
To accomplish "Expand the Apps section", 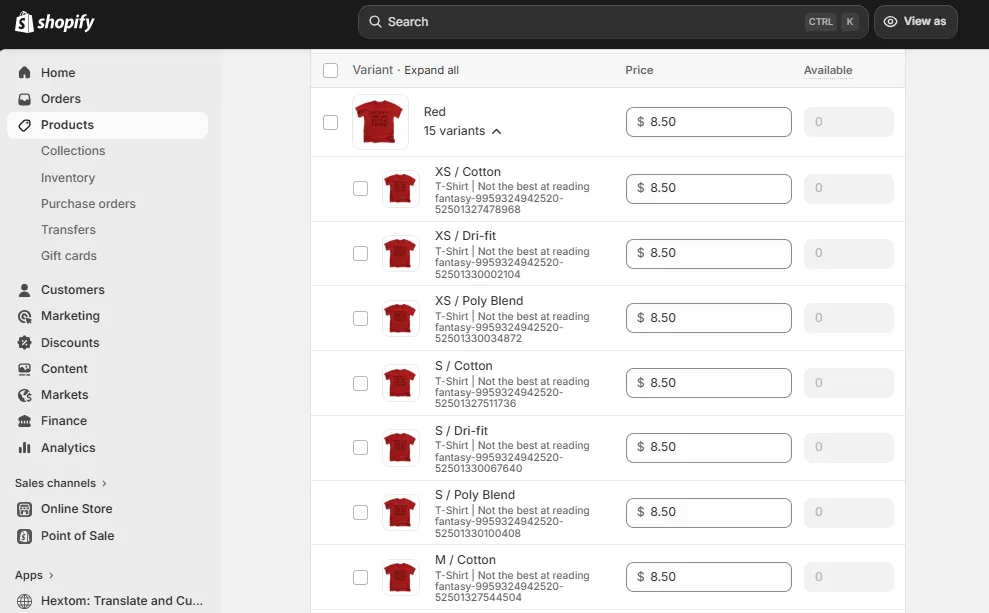I will tap(34, 575).
